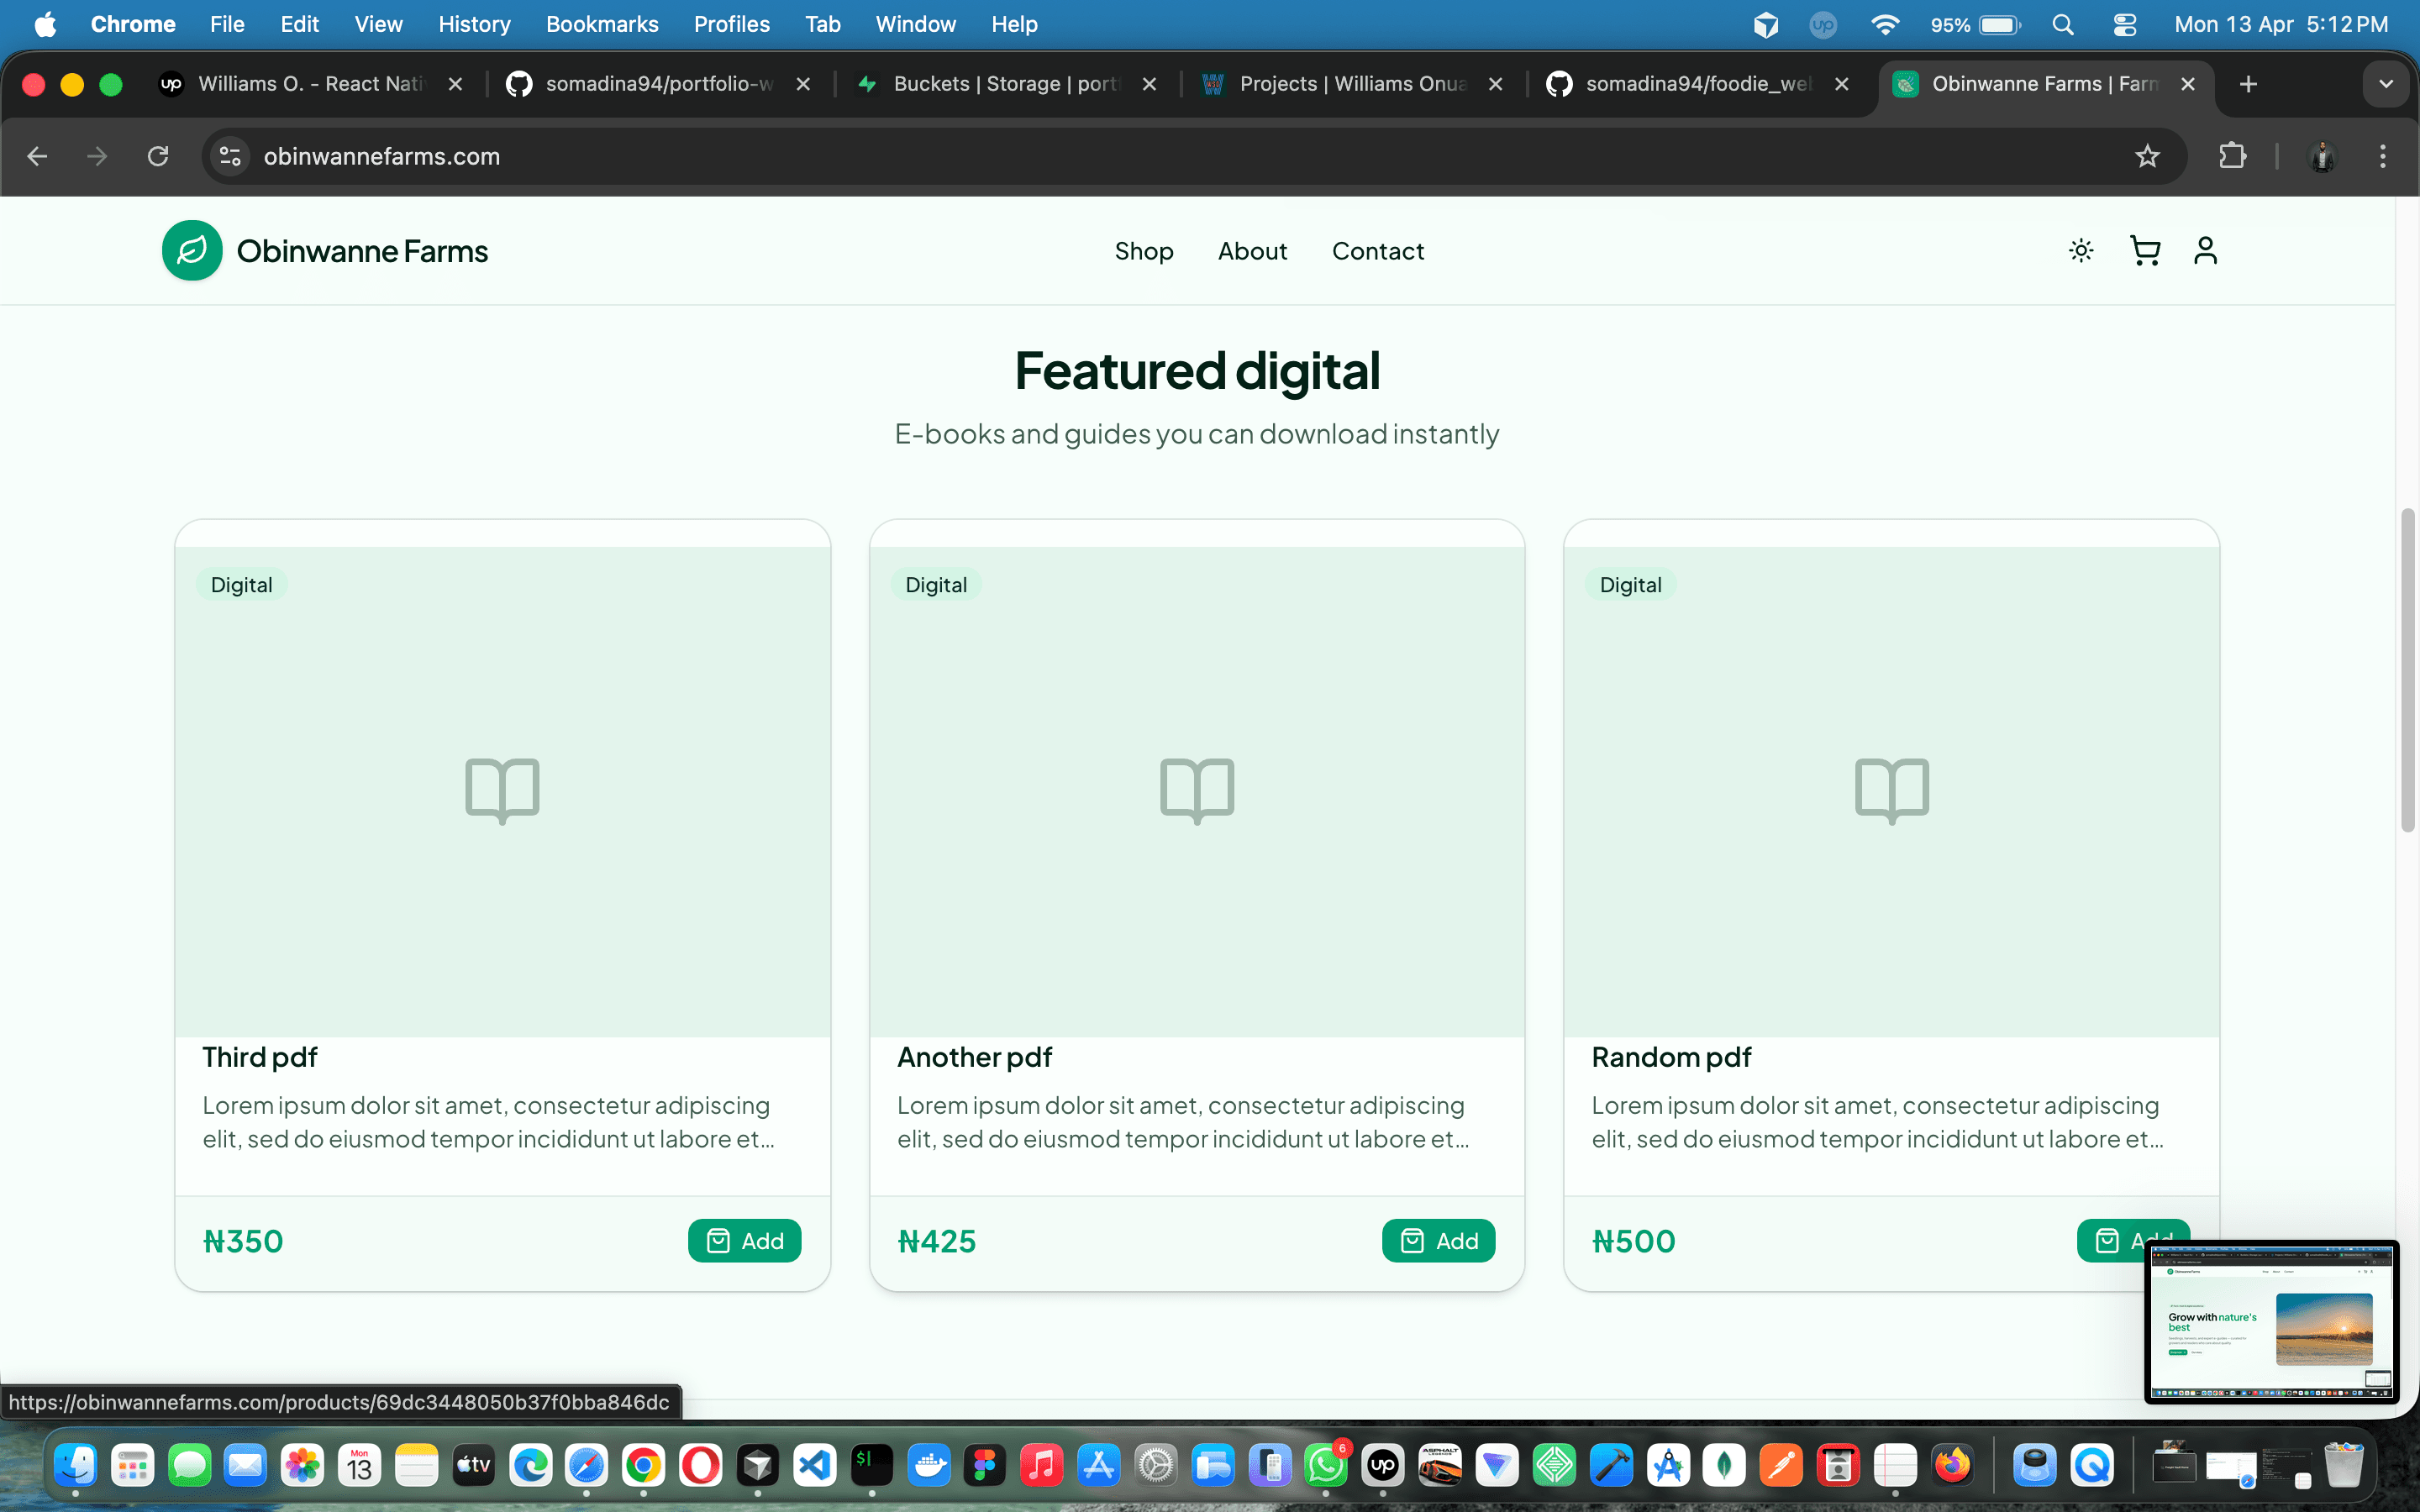The height and width of the screenshot is (1512, 2420).
Task: Launch Figma from the Dock
Action: 985,1465
